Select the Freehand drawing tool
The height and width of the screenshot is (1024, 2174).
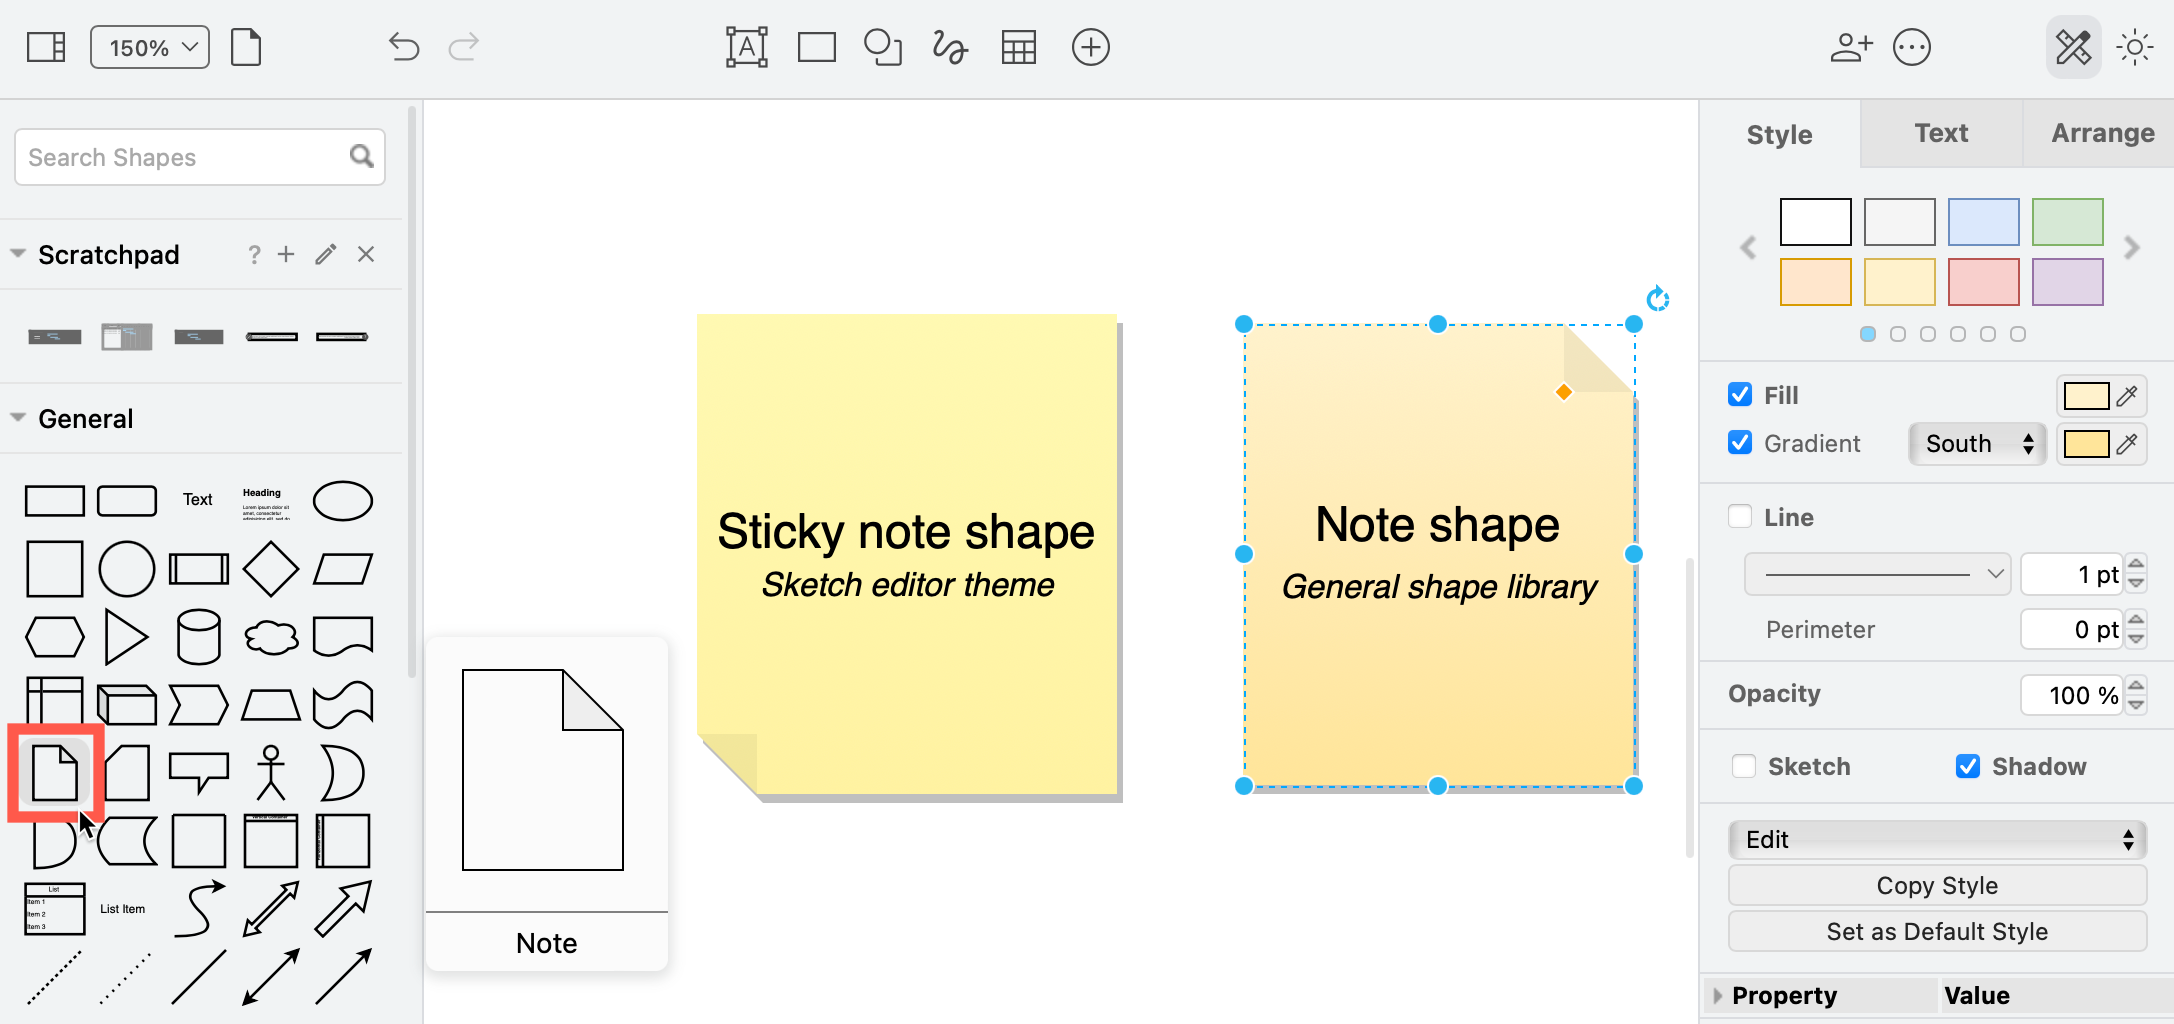[949, 46]
